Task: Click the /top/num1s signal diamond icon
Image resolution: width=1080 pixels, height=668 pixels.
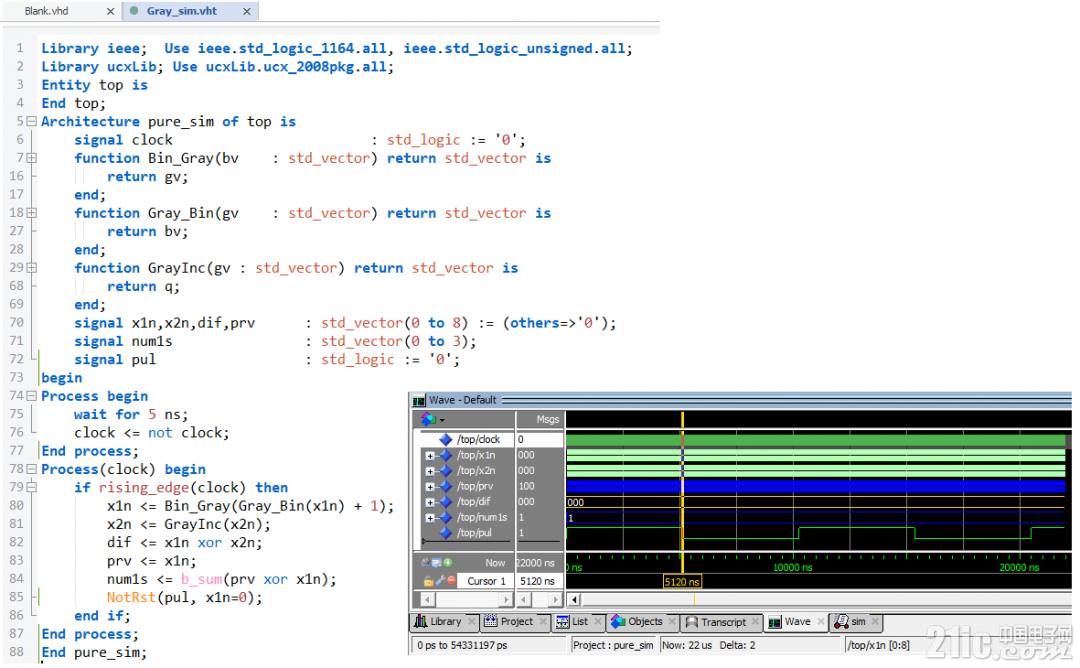Action: (446, 518)
